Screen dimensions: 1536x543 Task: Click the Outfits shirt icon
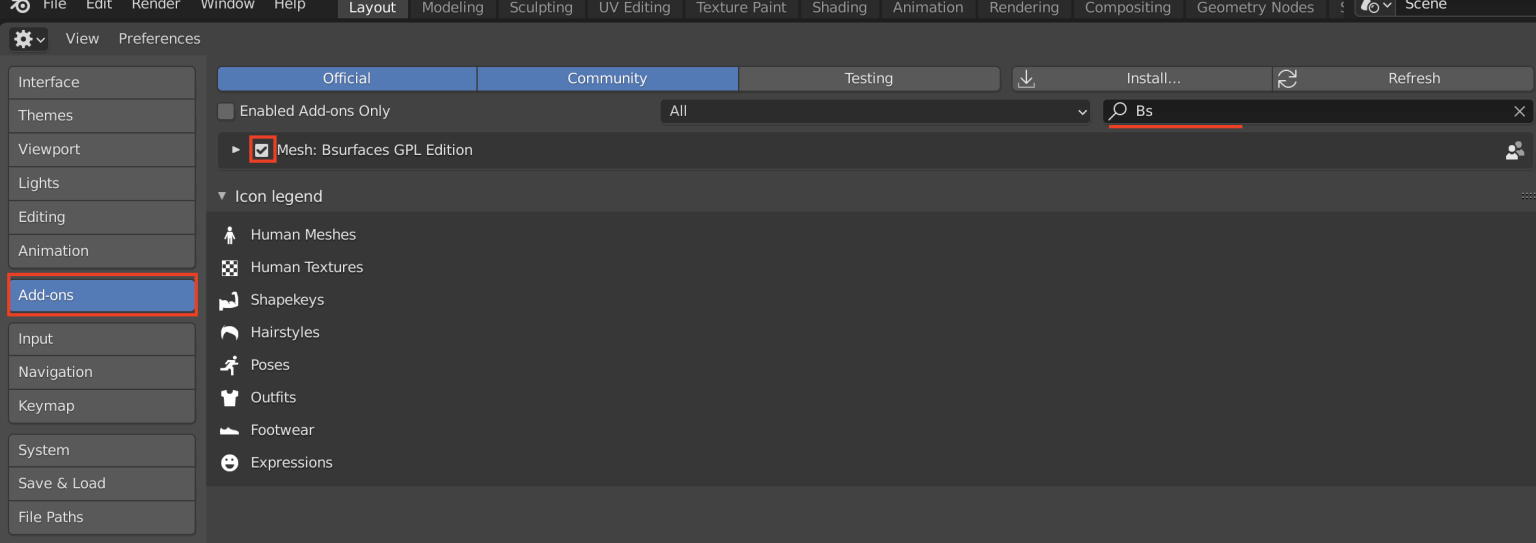(x=230, y=398)
